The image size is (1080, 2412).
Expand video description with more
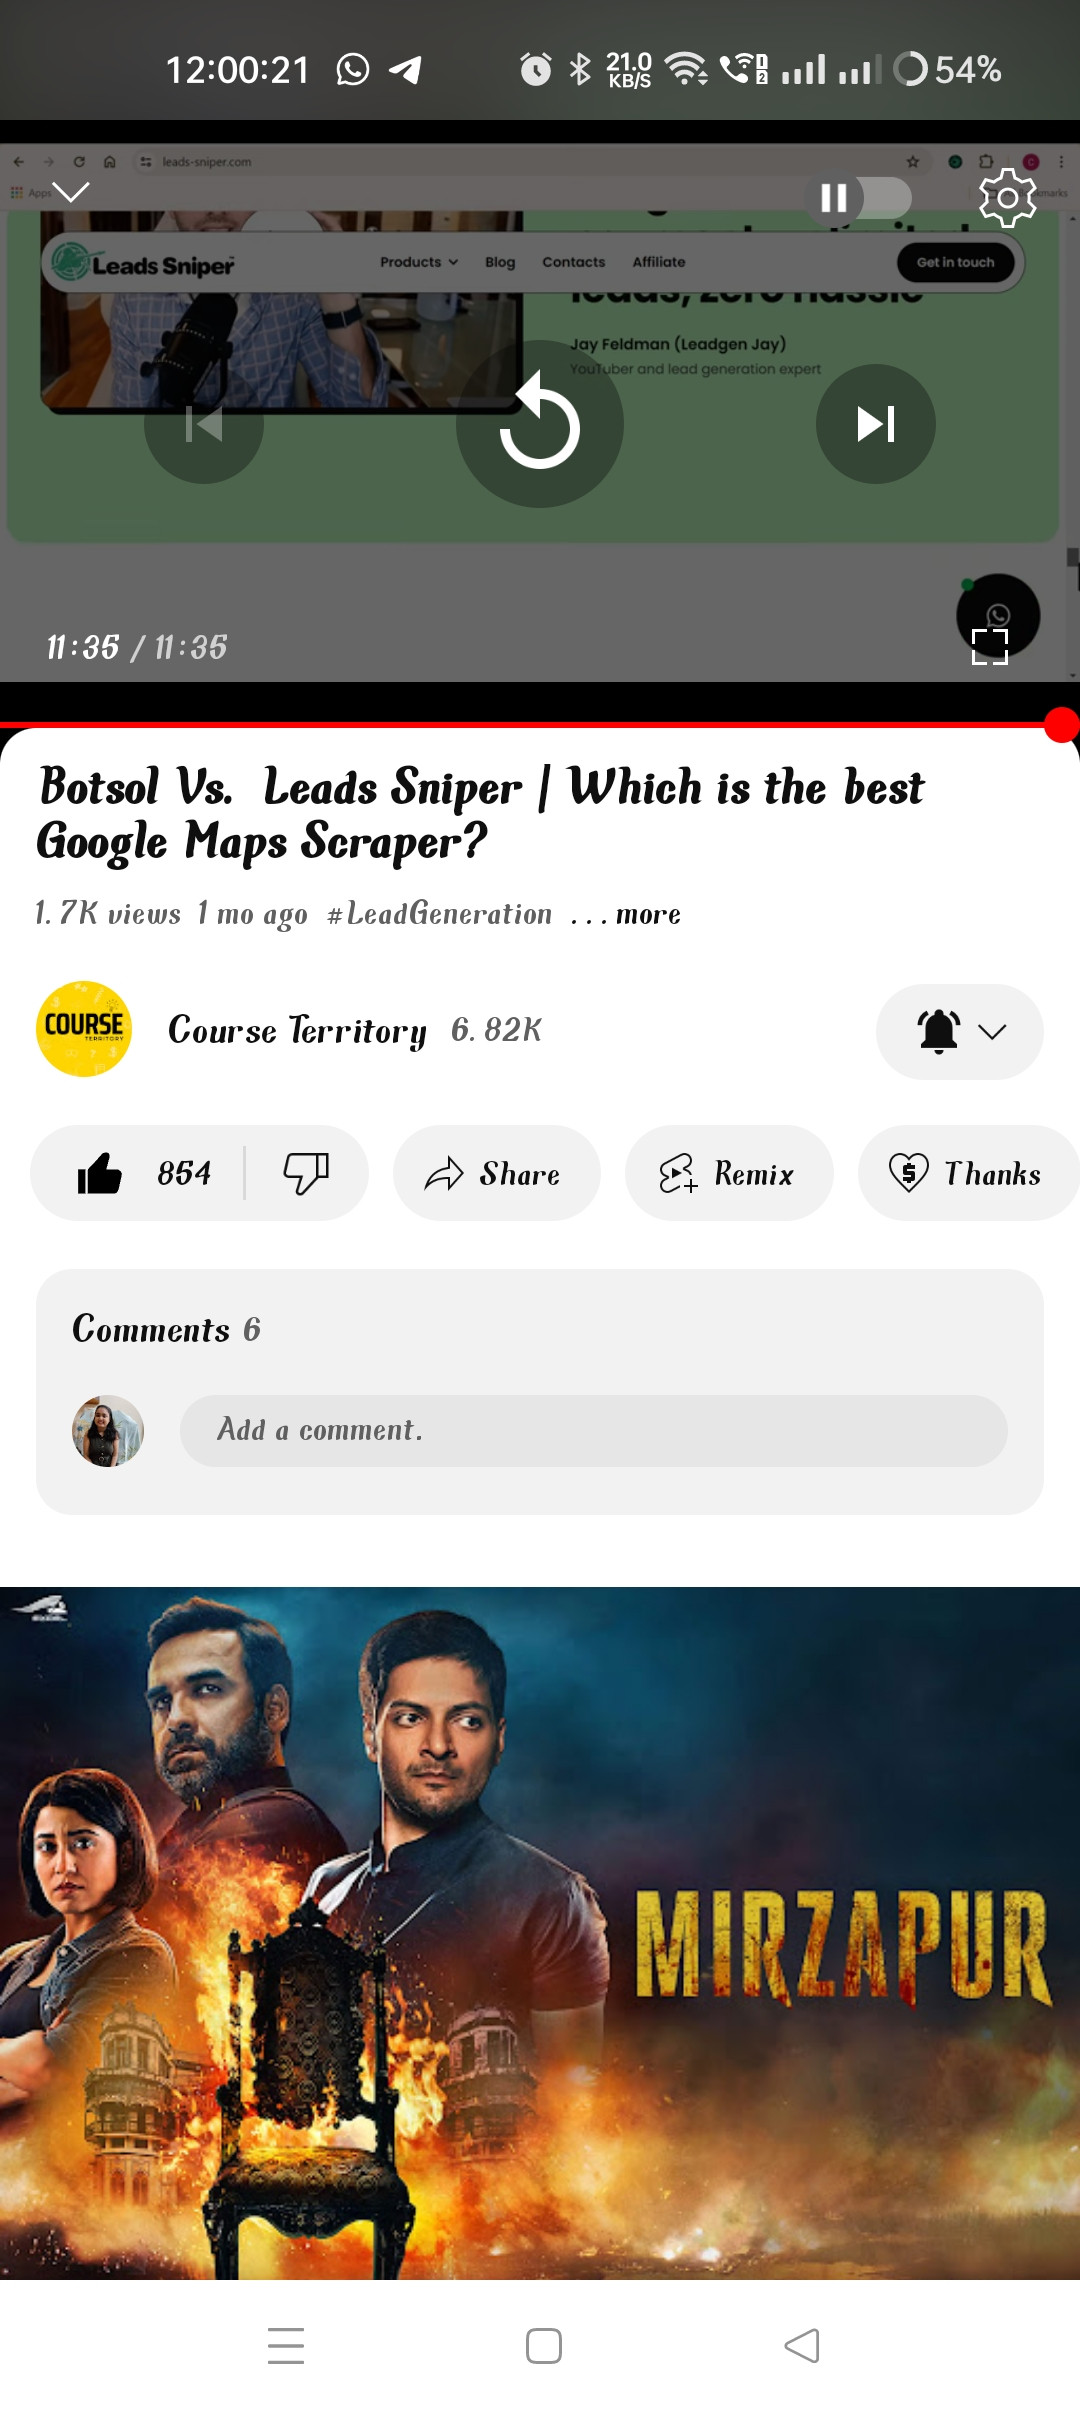tap(648, 914)
